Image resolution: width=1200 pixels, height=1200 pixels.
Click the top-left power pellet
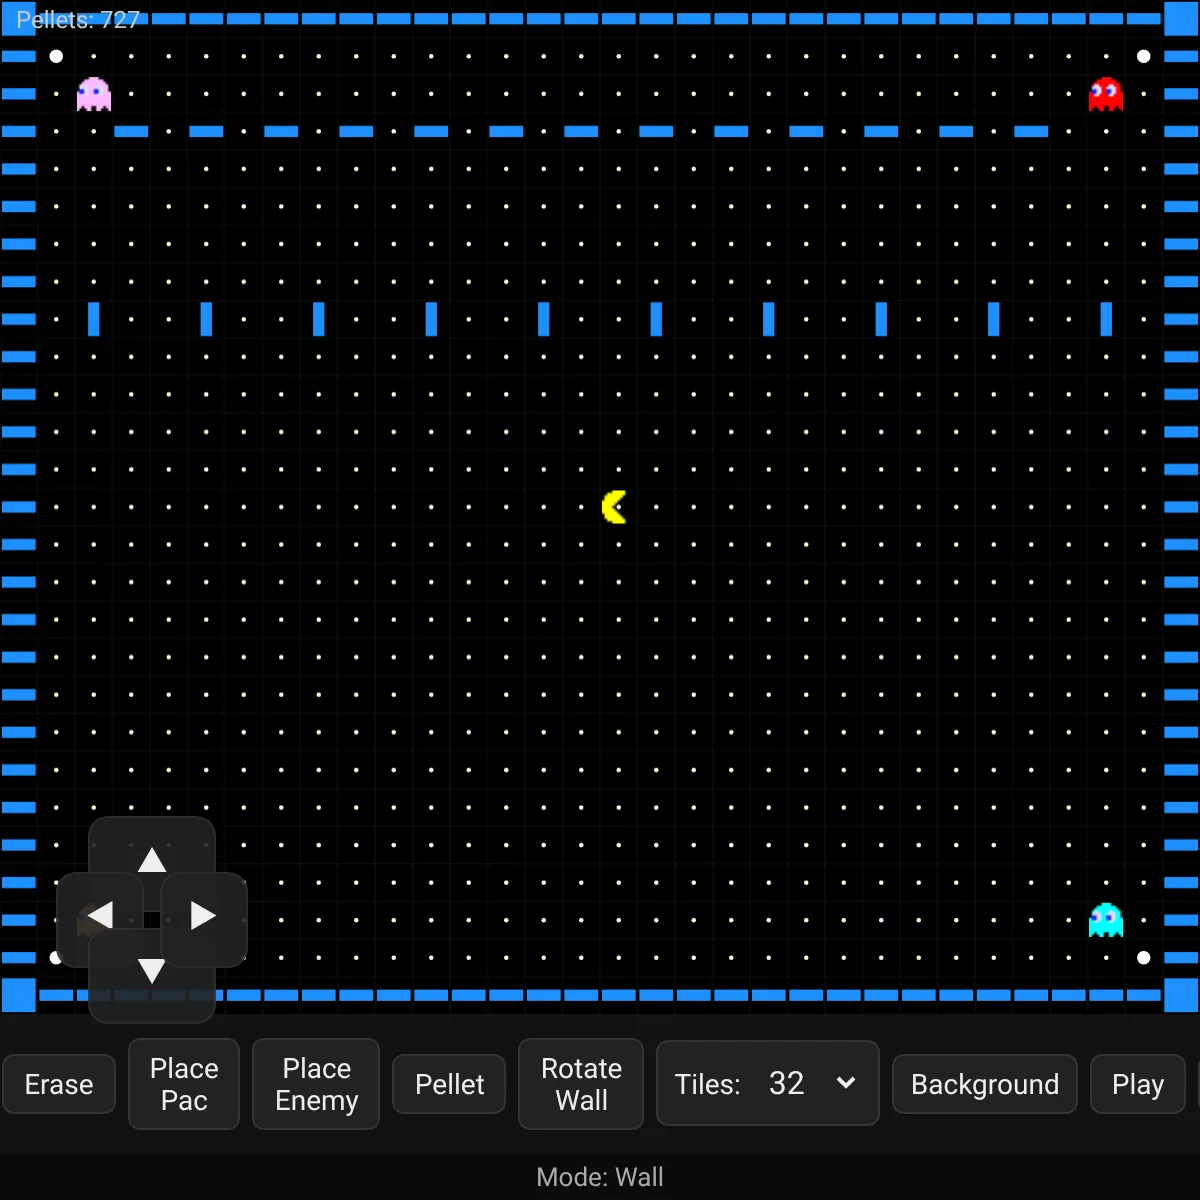(56, 56)
